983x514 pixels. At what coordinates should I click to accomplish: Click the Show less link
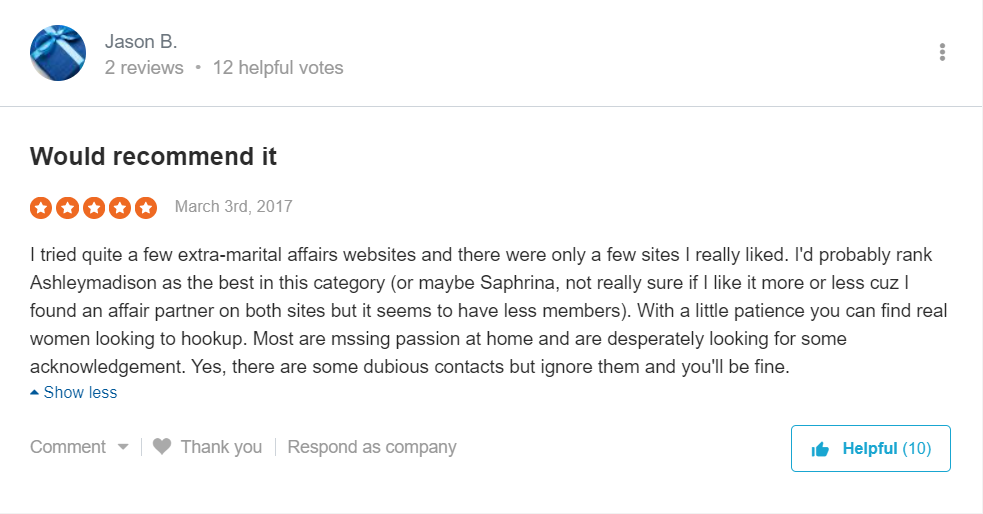tap(80, 392)
